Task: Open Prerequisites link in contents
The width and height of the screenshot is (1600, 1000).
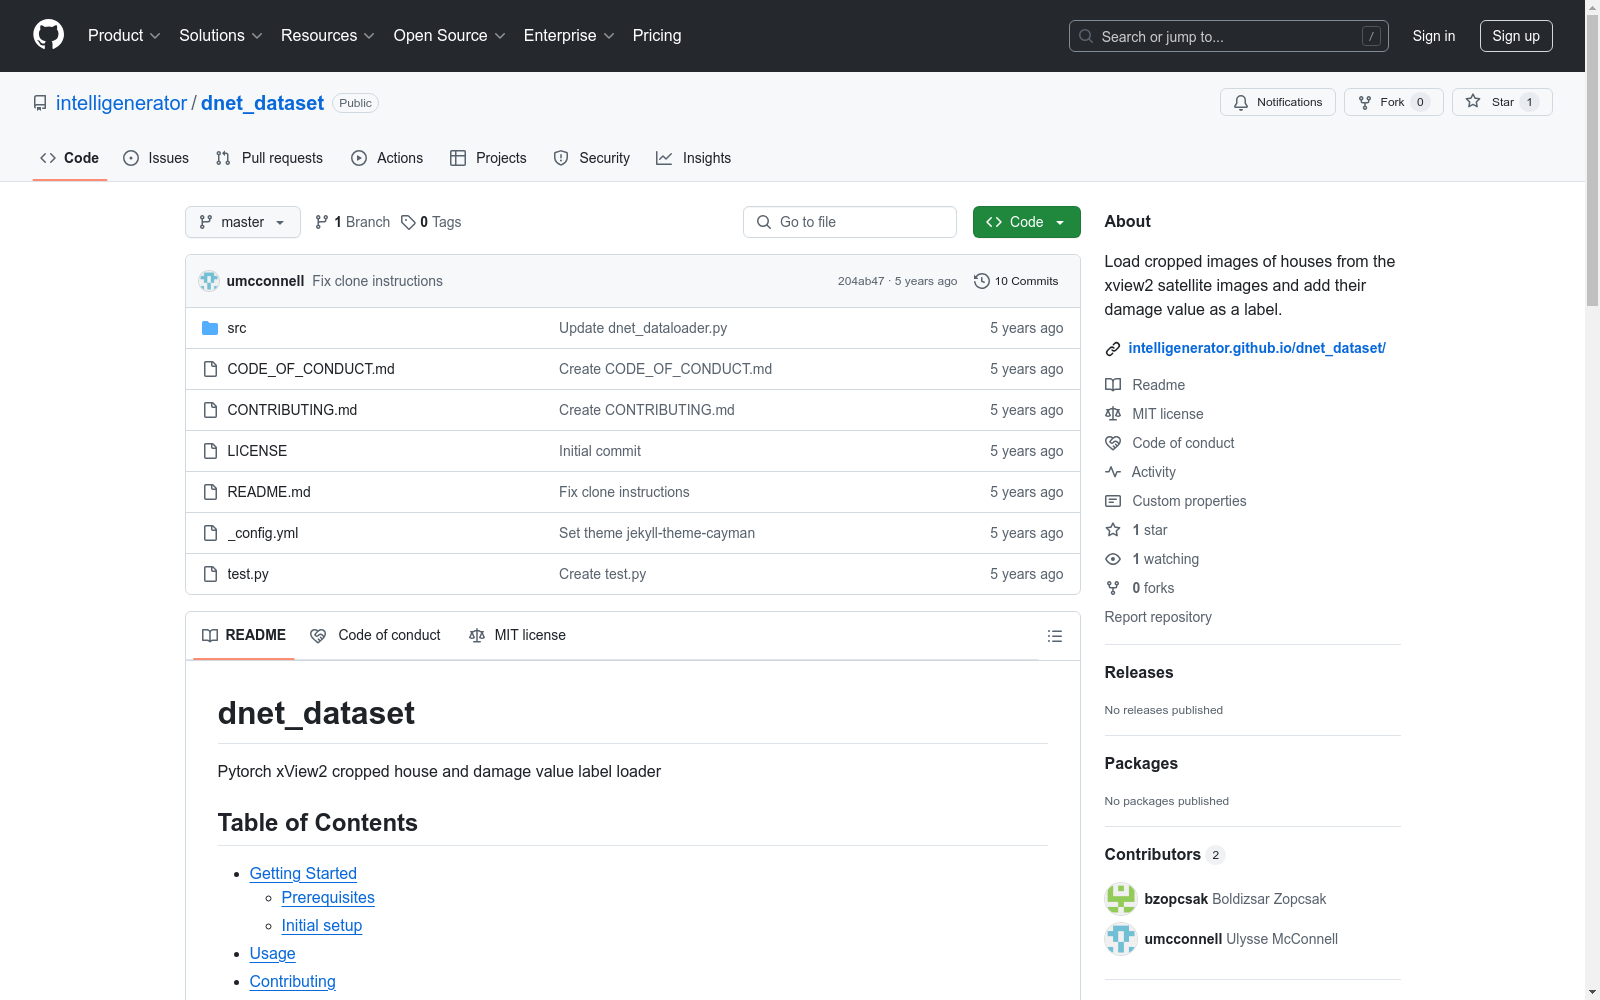Action: tap(328, 897)
